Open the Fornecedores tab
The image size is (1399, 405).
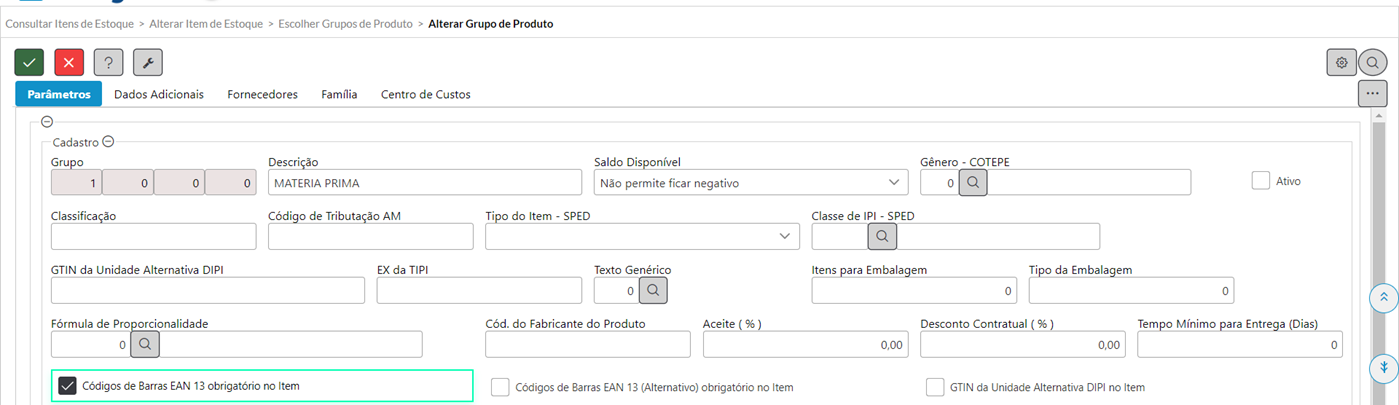263,94
